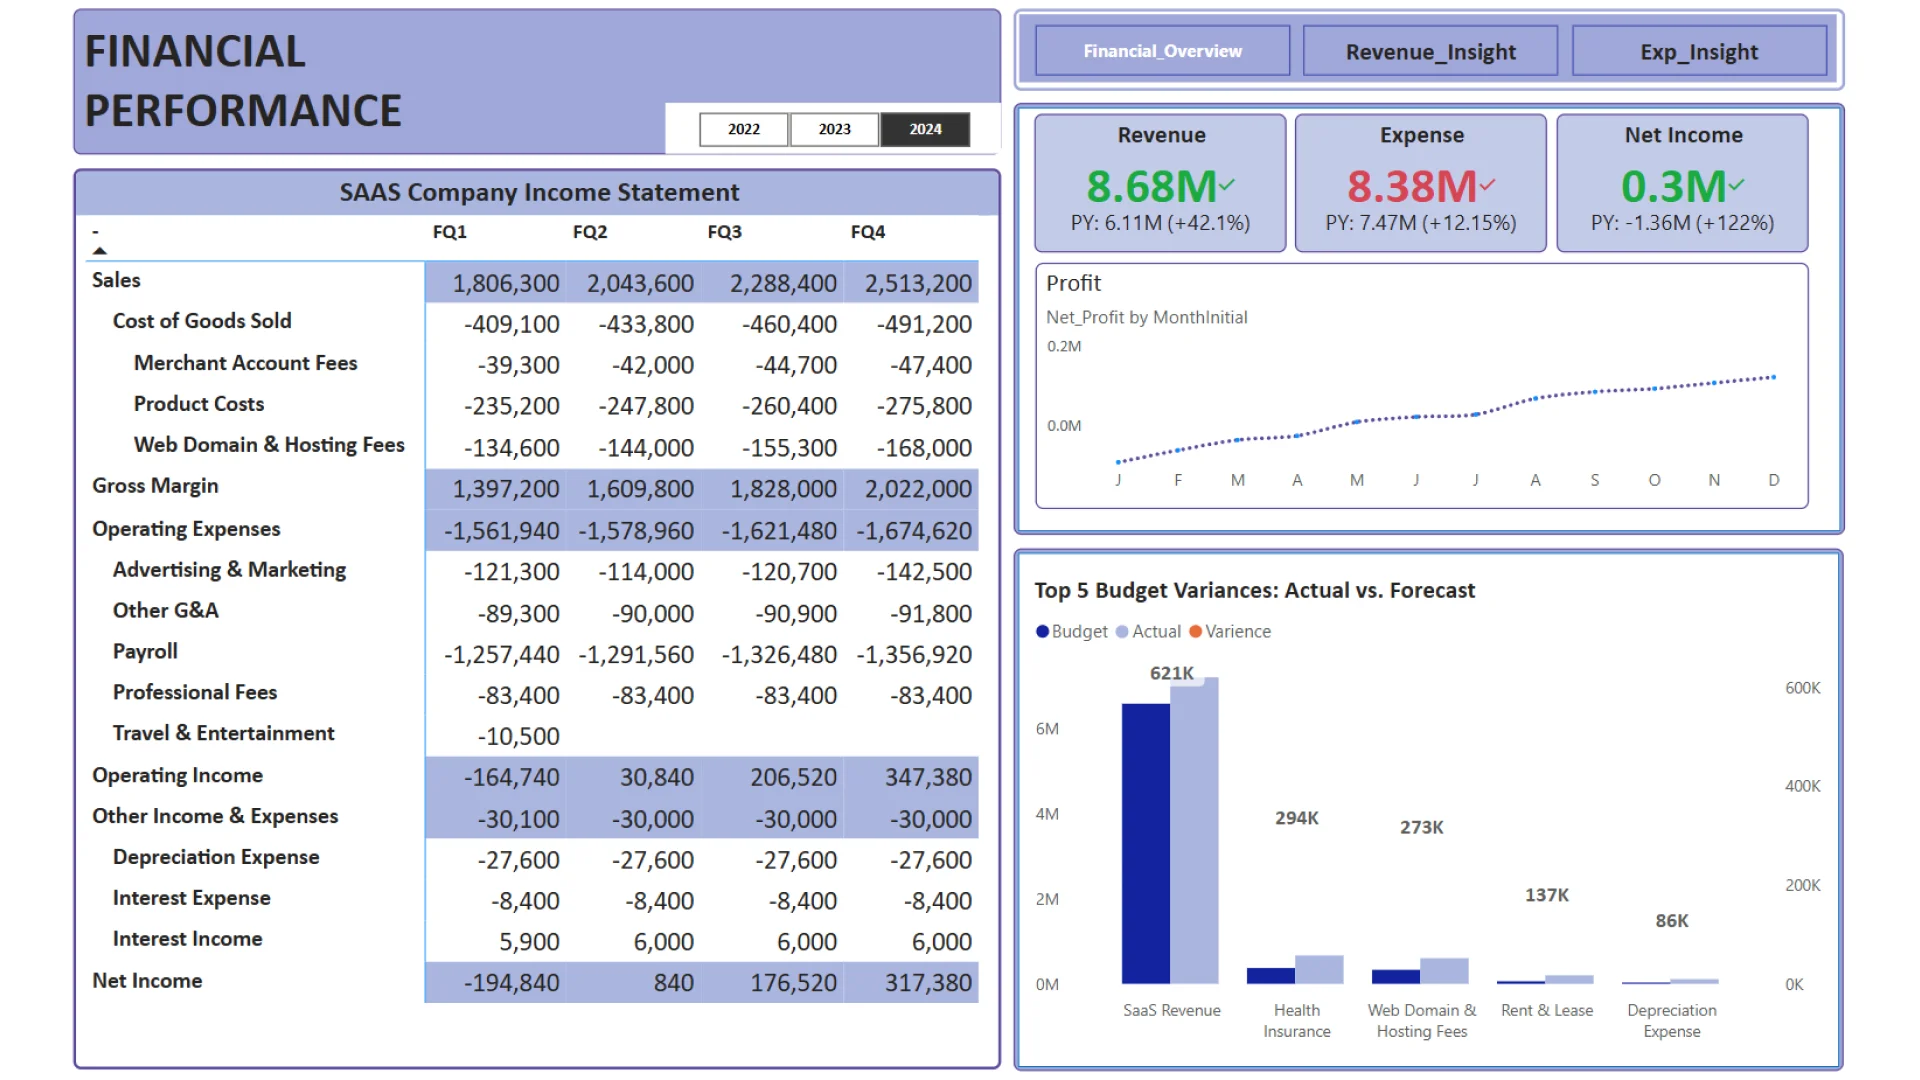1920x1080 pixels.
Task: Click the December data point on Profit line
Action: pos(1773,377)
